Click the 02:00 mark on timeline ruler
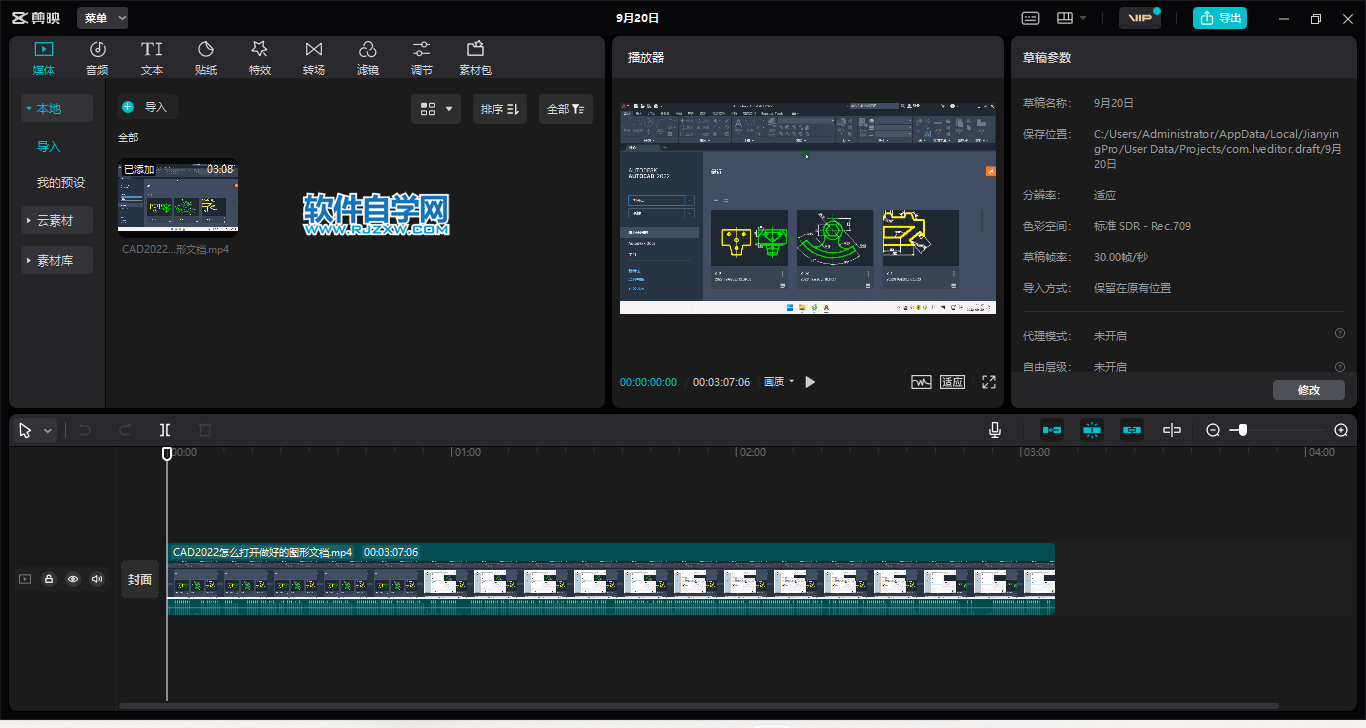Screen dimensions: 1366x728 coord(751,452)
